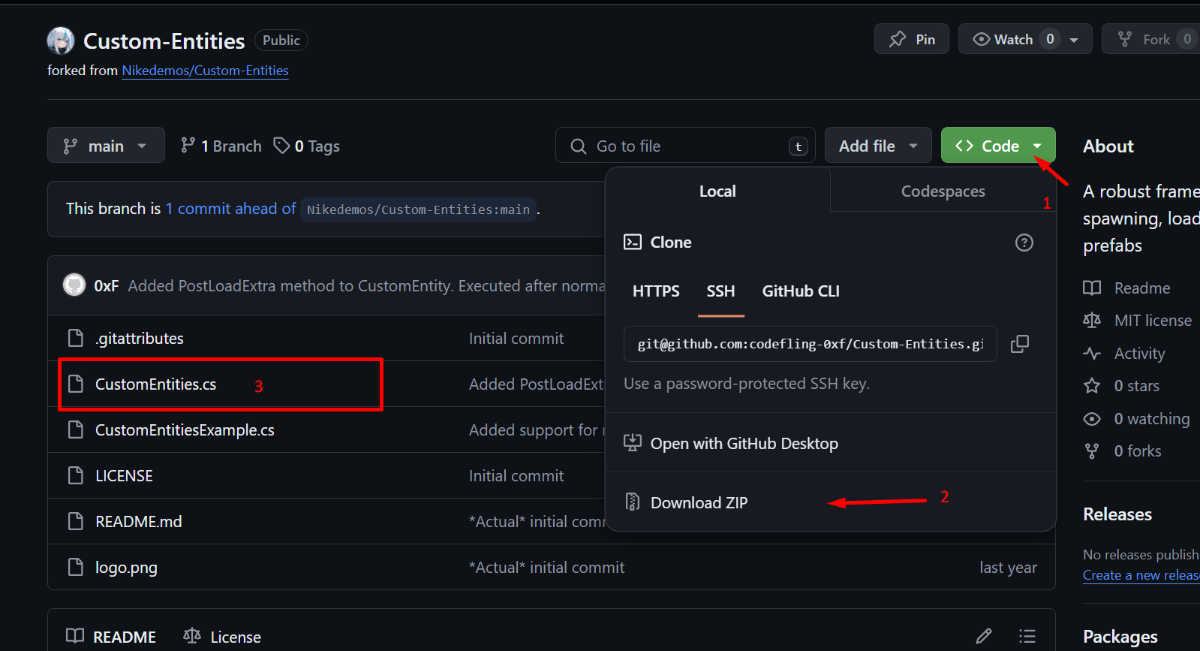Choose Open with GitHub Desktop
This screenshot has width=1200, height=651.
point(743,443)
